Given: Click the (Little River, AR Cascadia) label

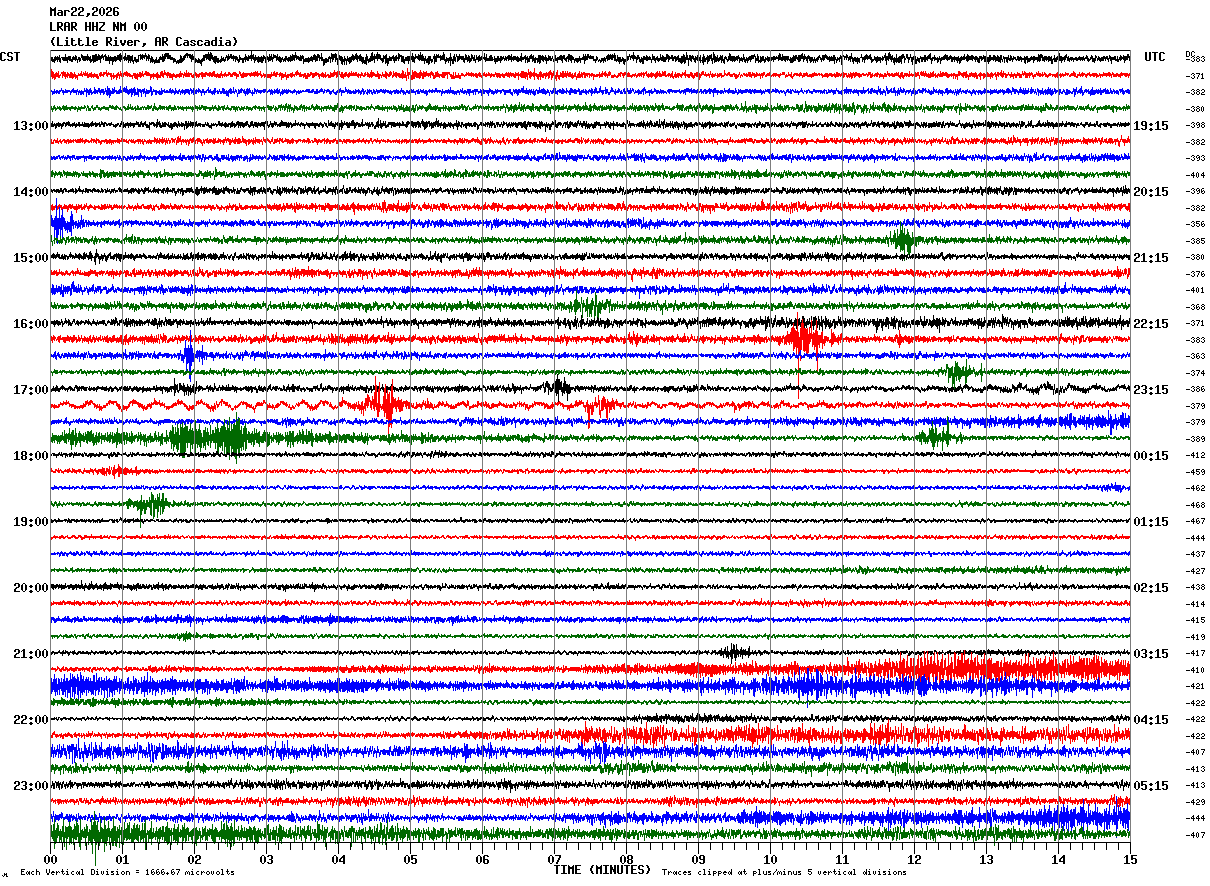Looking at the screenshot, I should click(144, 42).
